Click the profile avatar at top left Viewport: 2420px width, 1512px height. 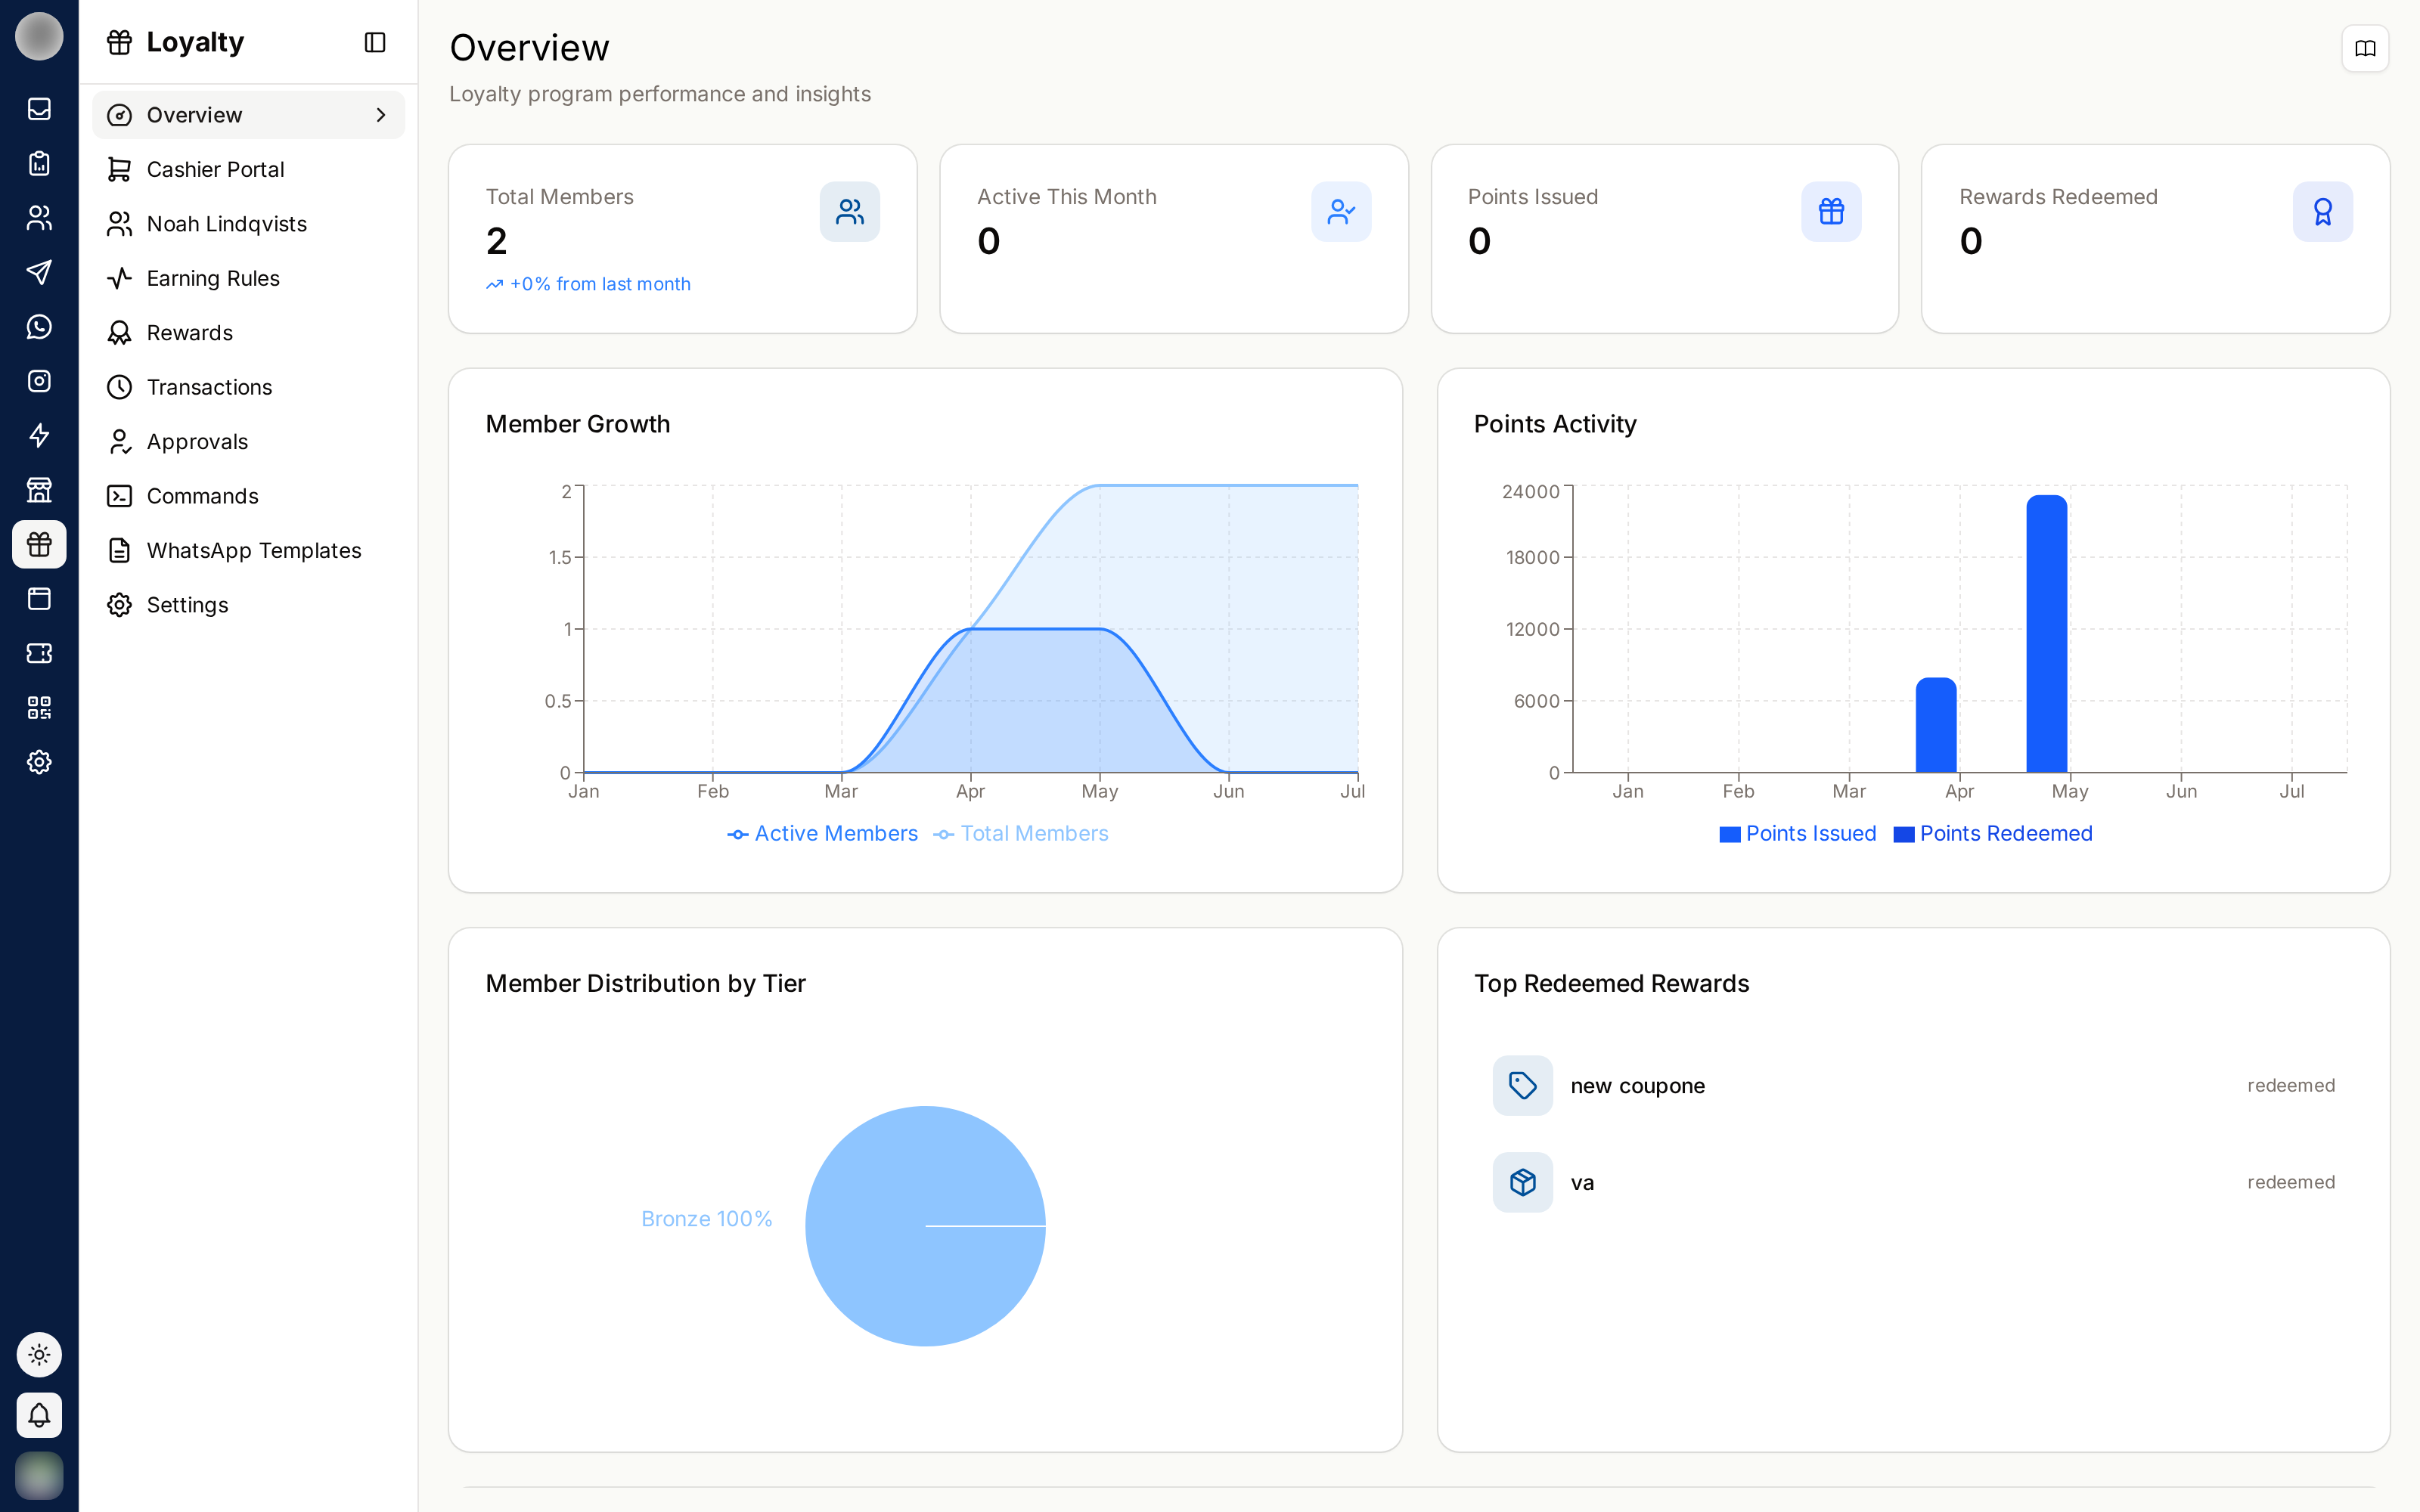[39, 37]
